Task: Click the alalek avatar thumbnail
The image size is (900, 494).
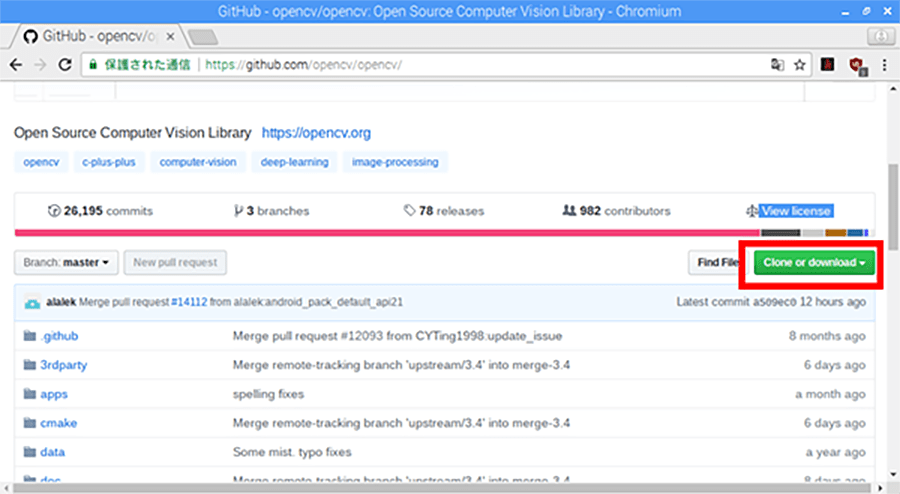Action: coord(32,302)
